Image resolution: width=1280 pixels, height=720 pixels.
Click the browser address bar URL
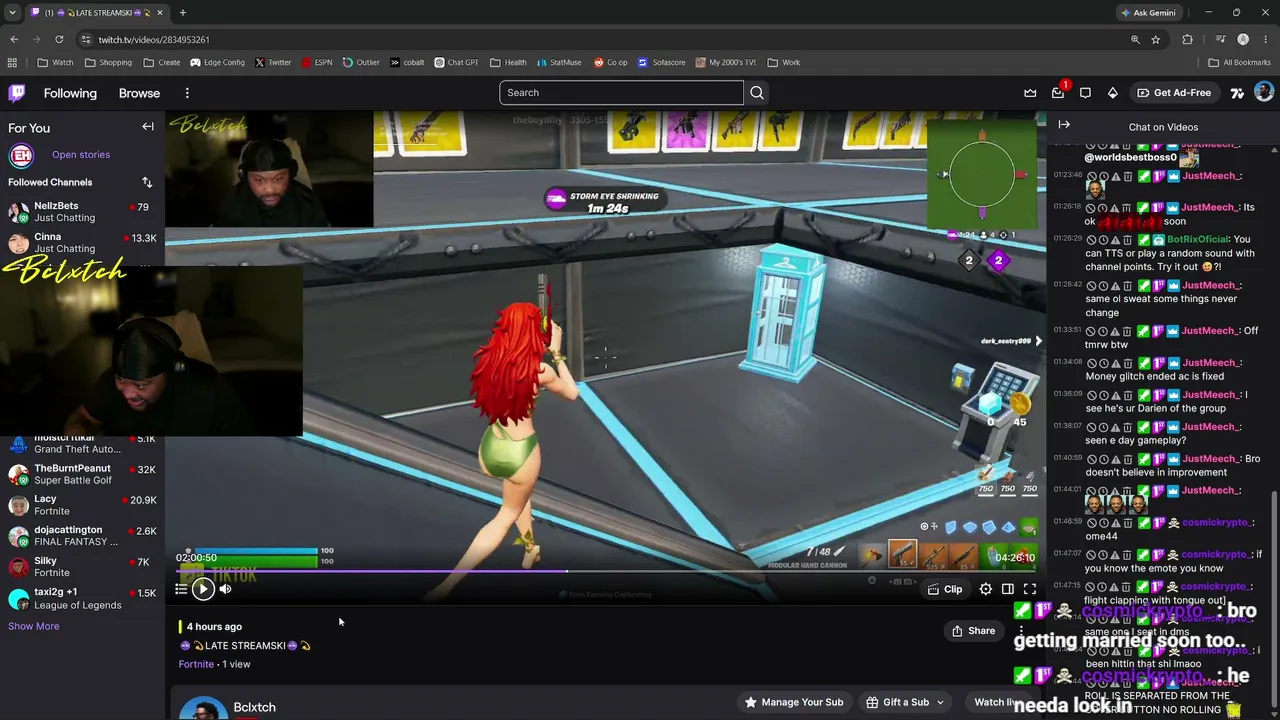point(154,39)
